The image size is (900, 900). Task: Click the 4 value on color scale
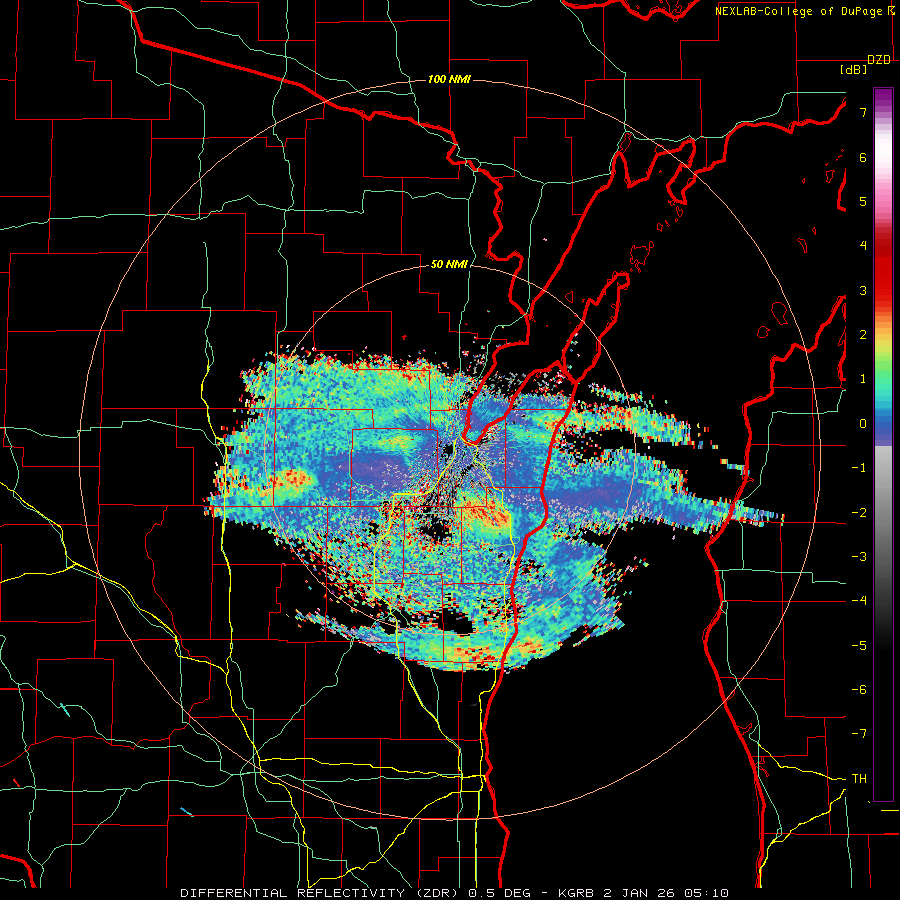click(x=863, y=246)
